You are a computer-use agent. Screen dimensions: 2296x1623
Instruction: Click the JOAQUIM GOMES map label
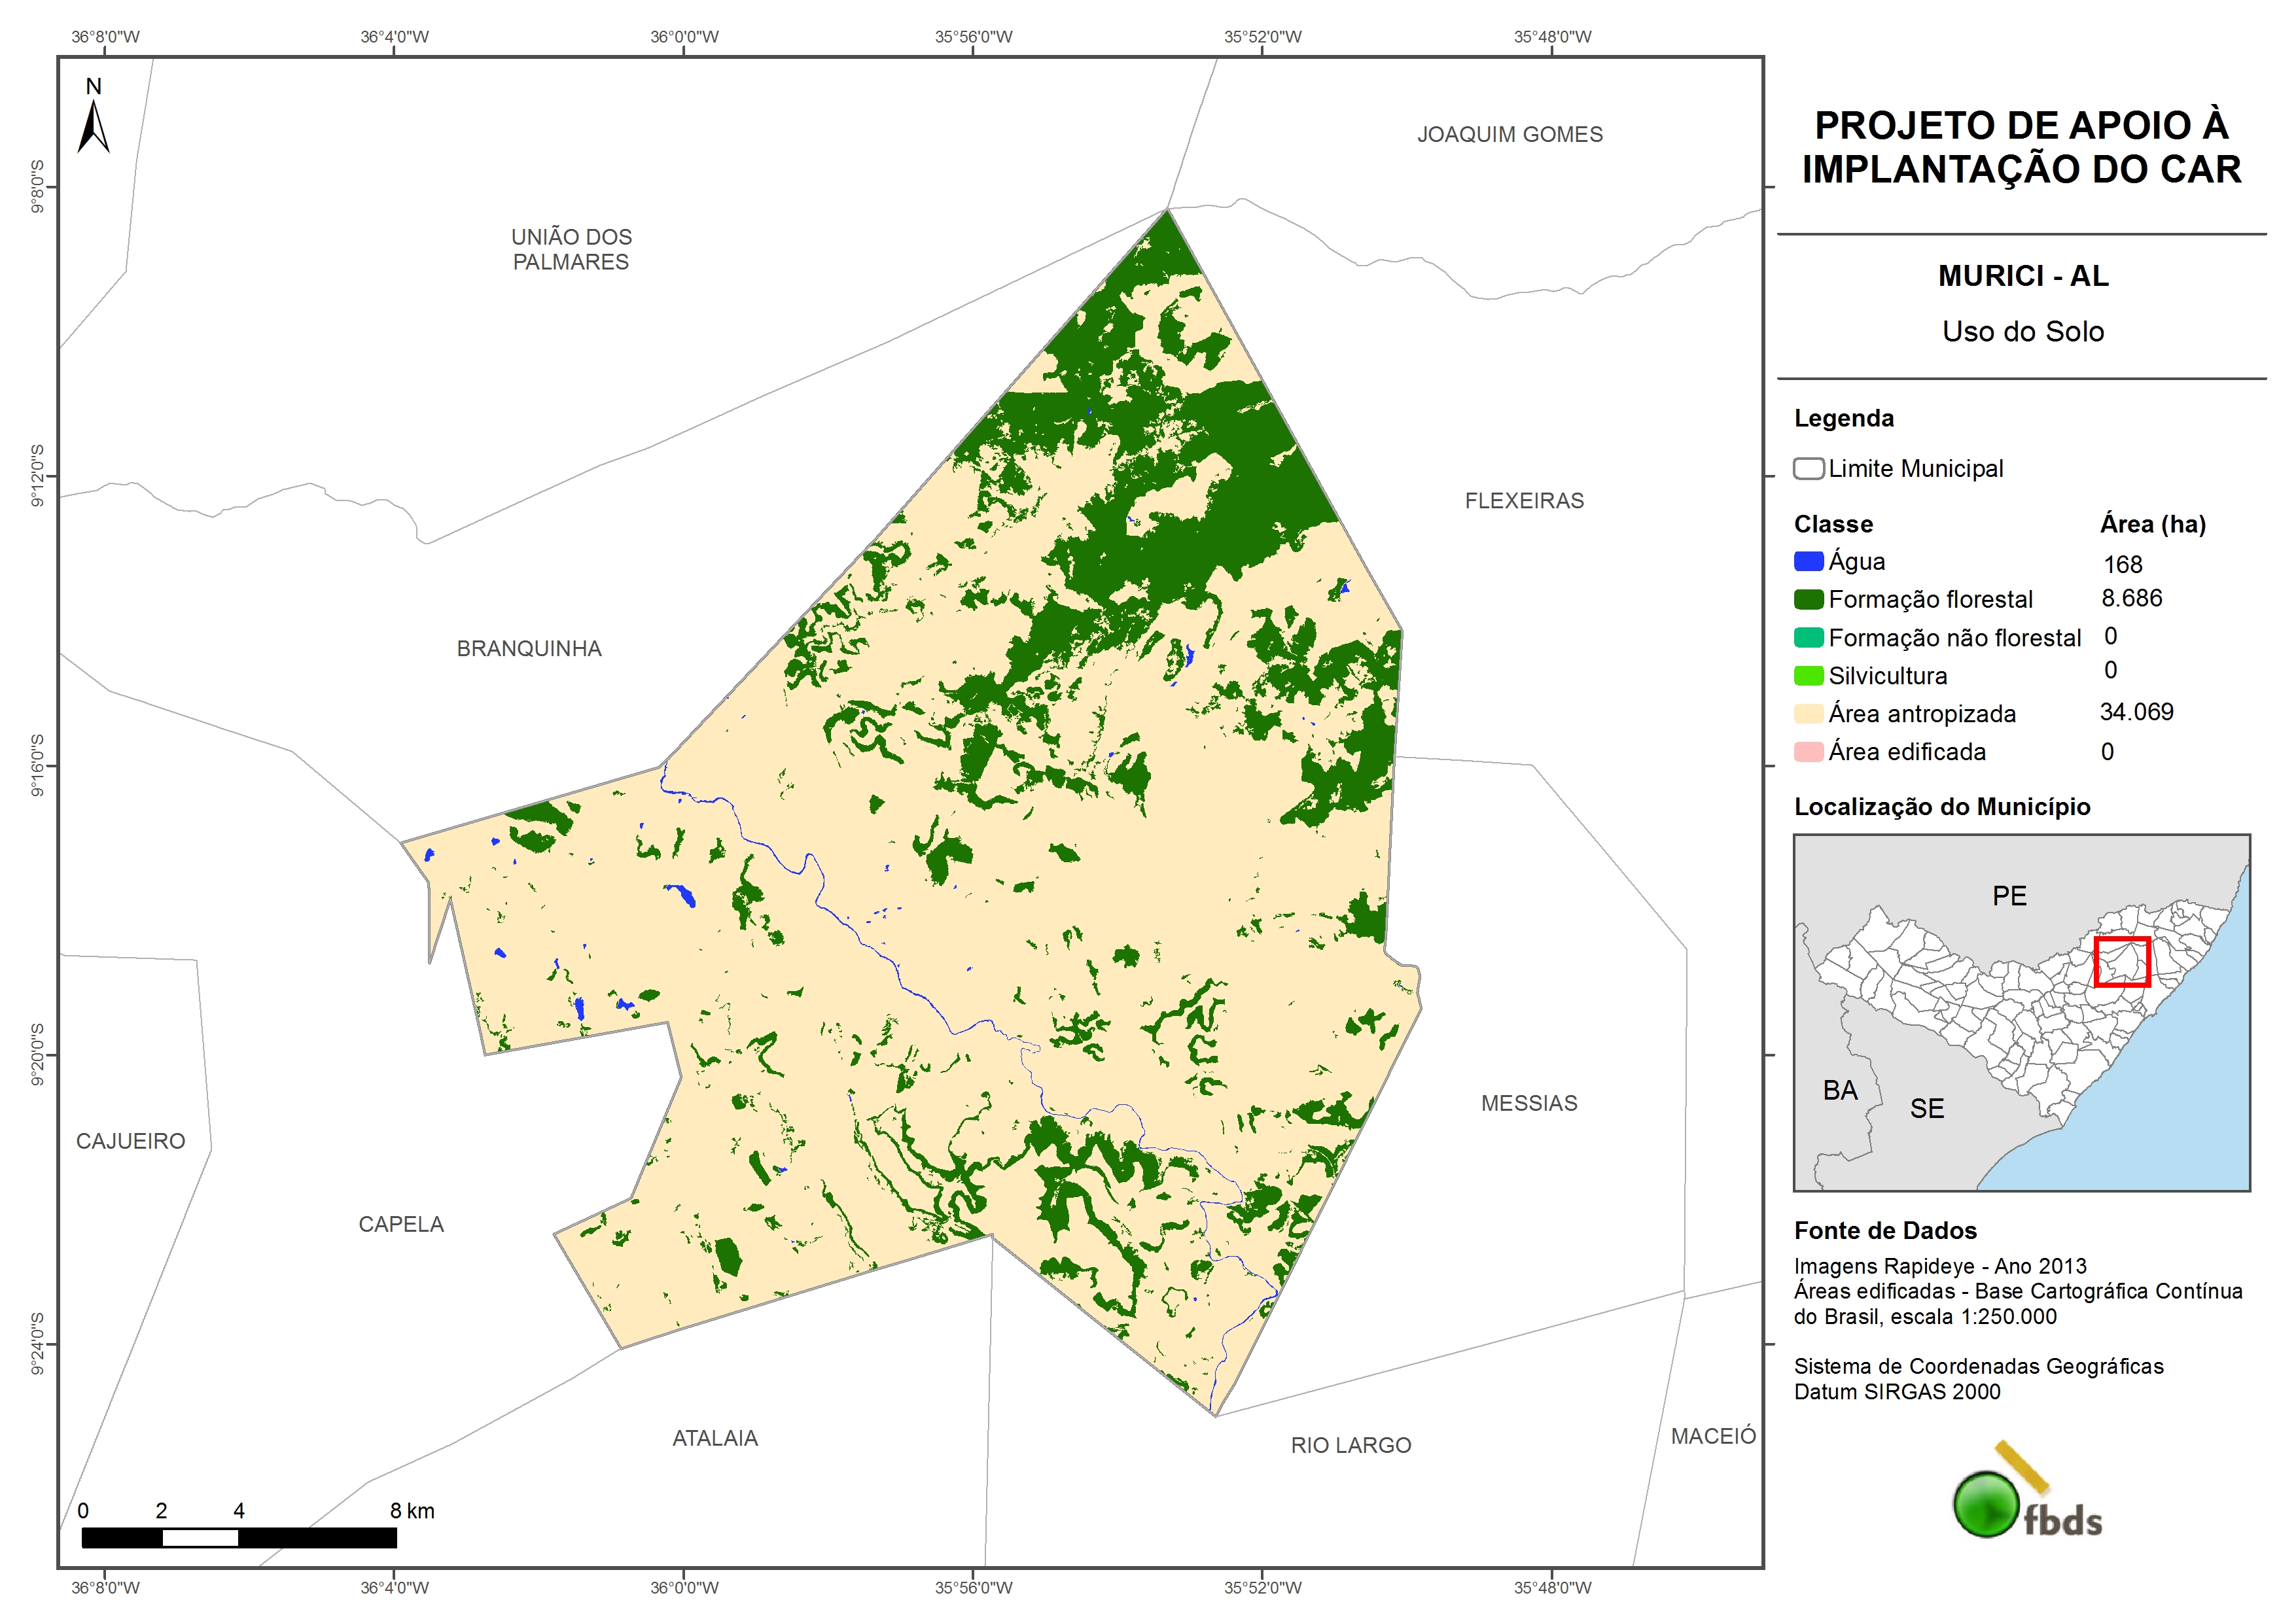(x=1509, y=134)
